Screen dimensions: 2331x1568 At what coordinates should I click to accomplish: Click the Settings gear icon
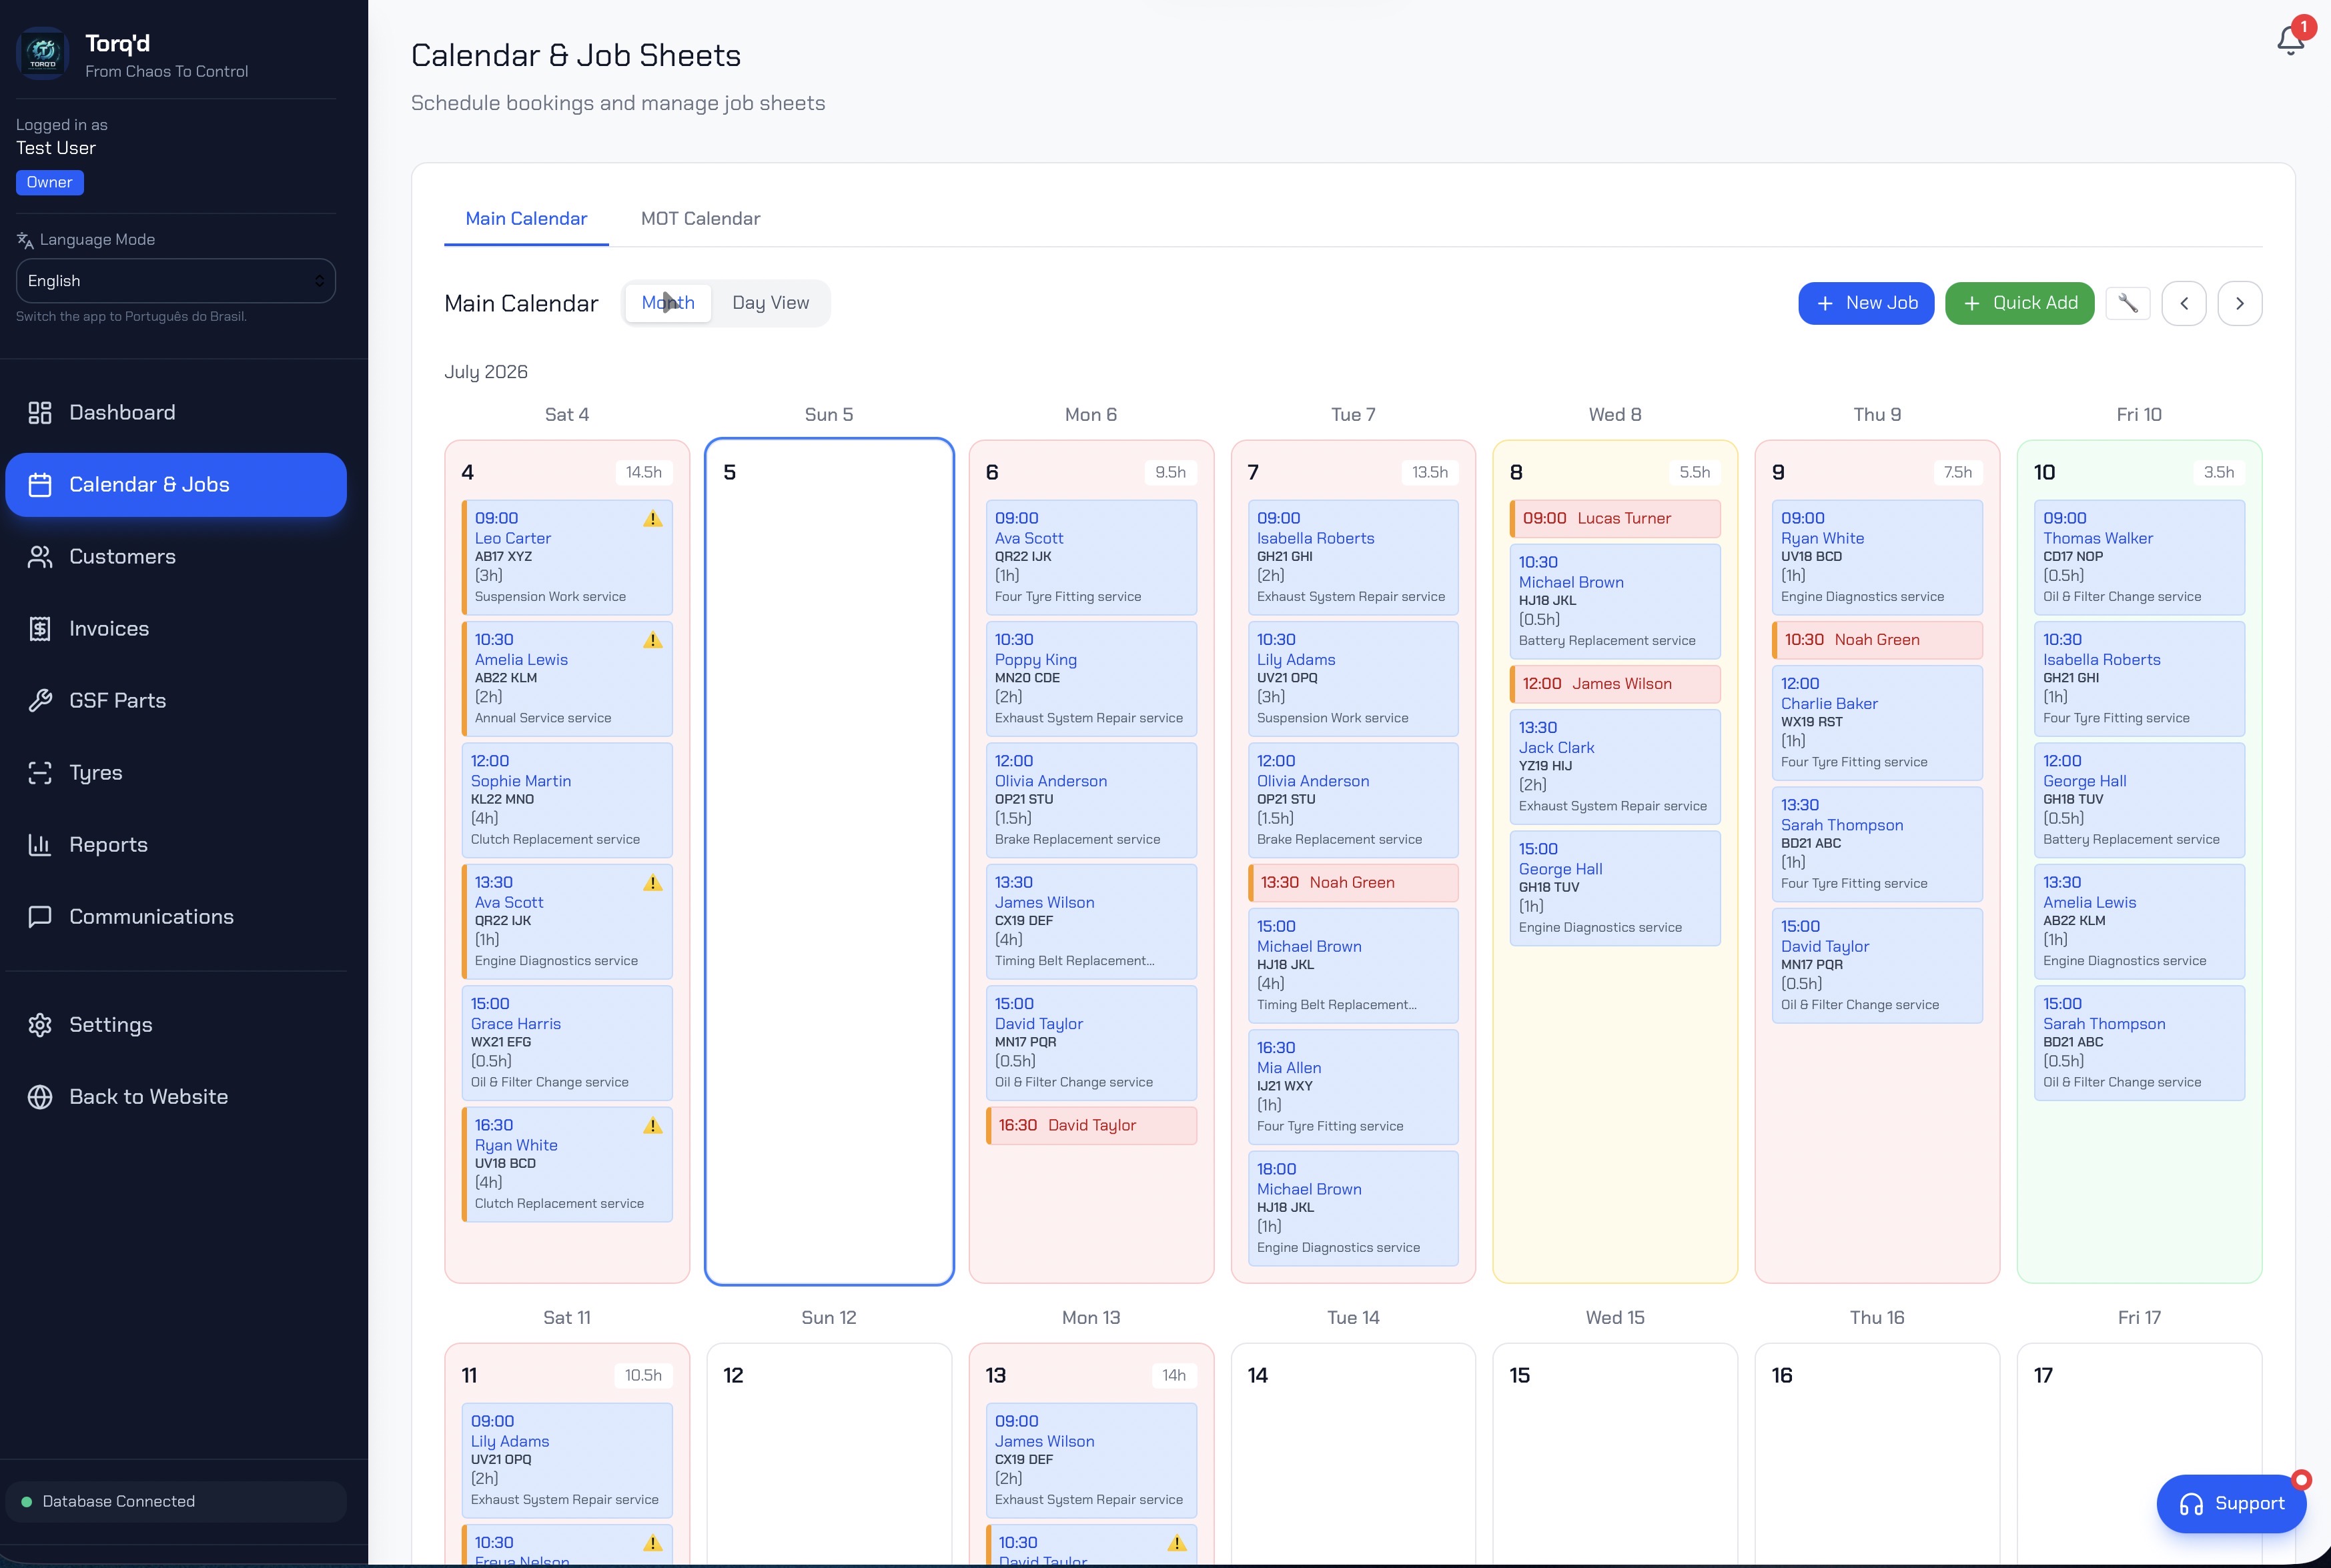point(40,1025)
